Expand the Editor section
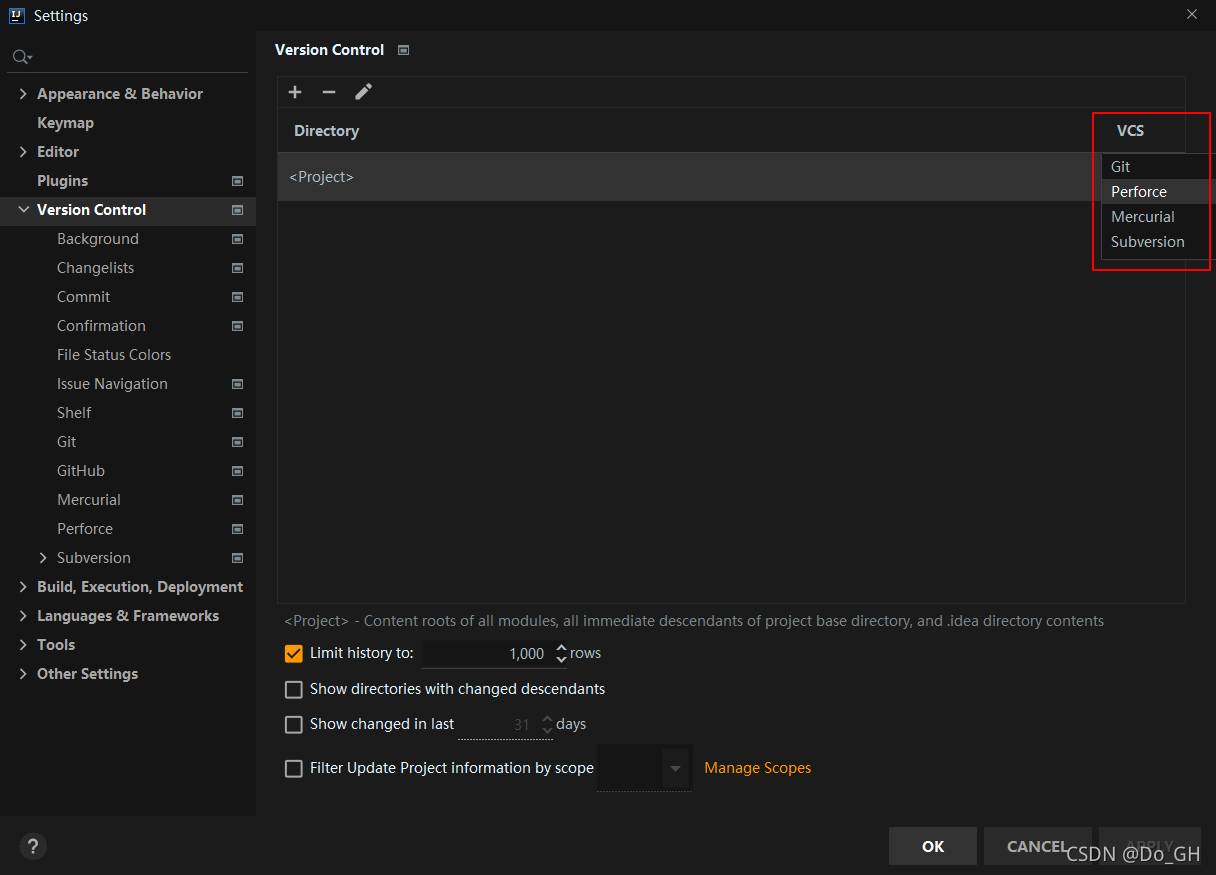 [x=23, y=152]
